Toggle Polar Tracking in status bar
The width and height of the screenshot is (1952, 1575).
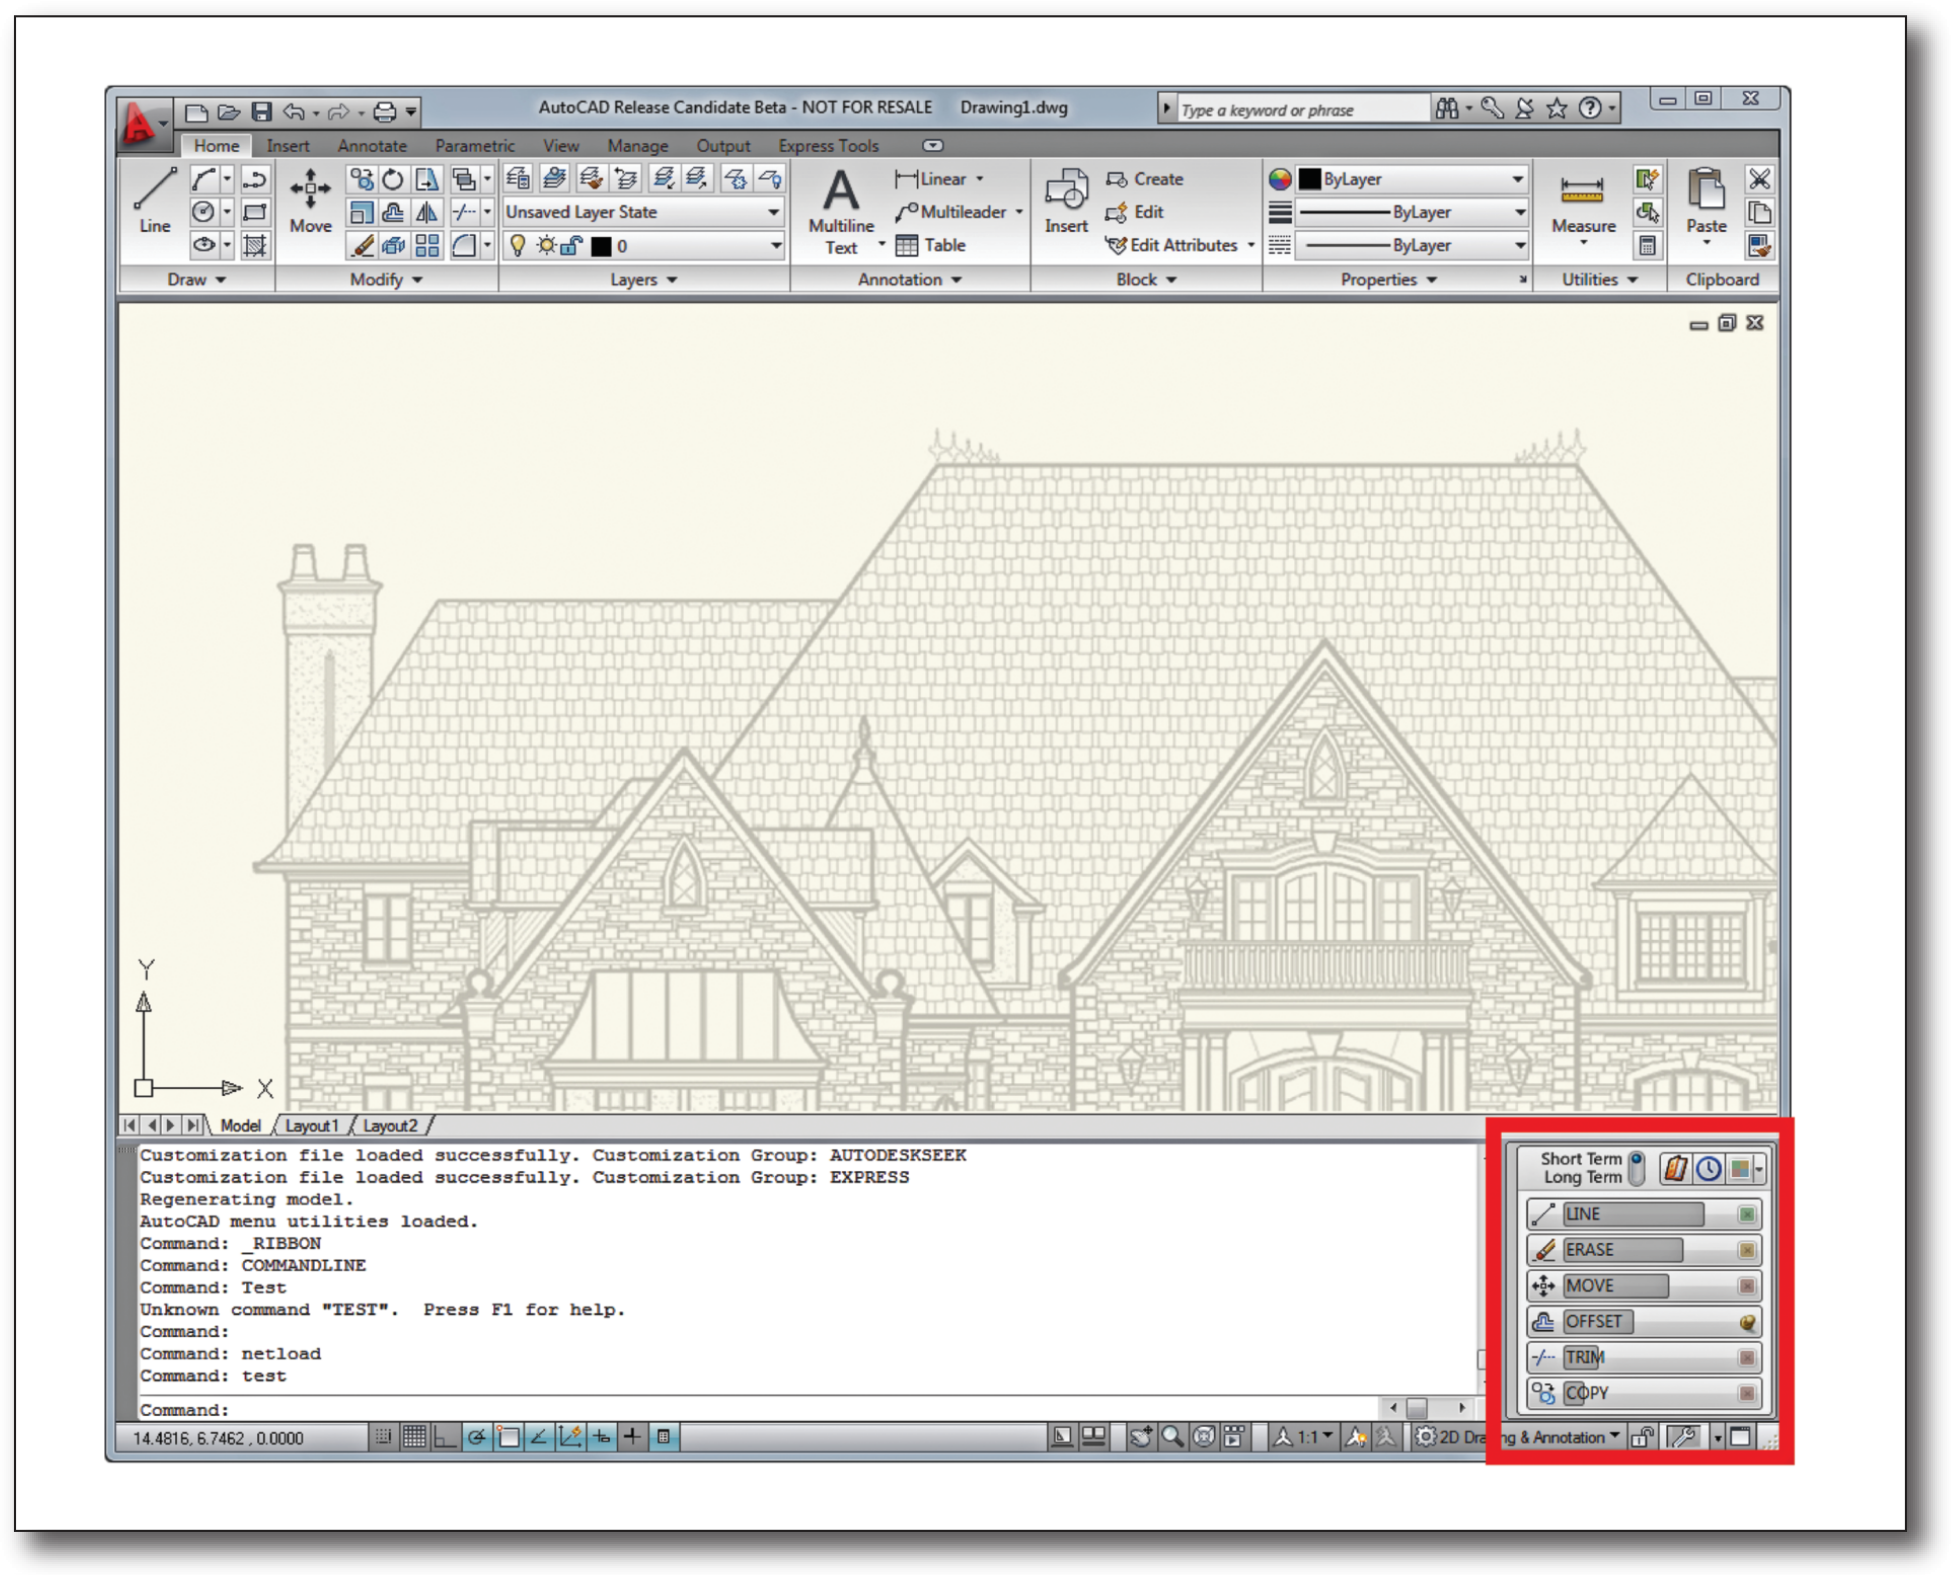(x=476, y=1437)
